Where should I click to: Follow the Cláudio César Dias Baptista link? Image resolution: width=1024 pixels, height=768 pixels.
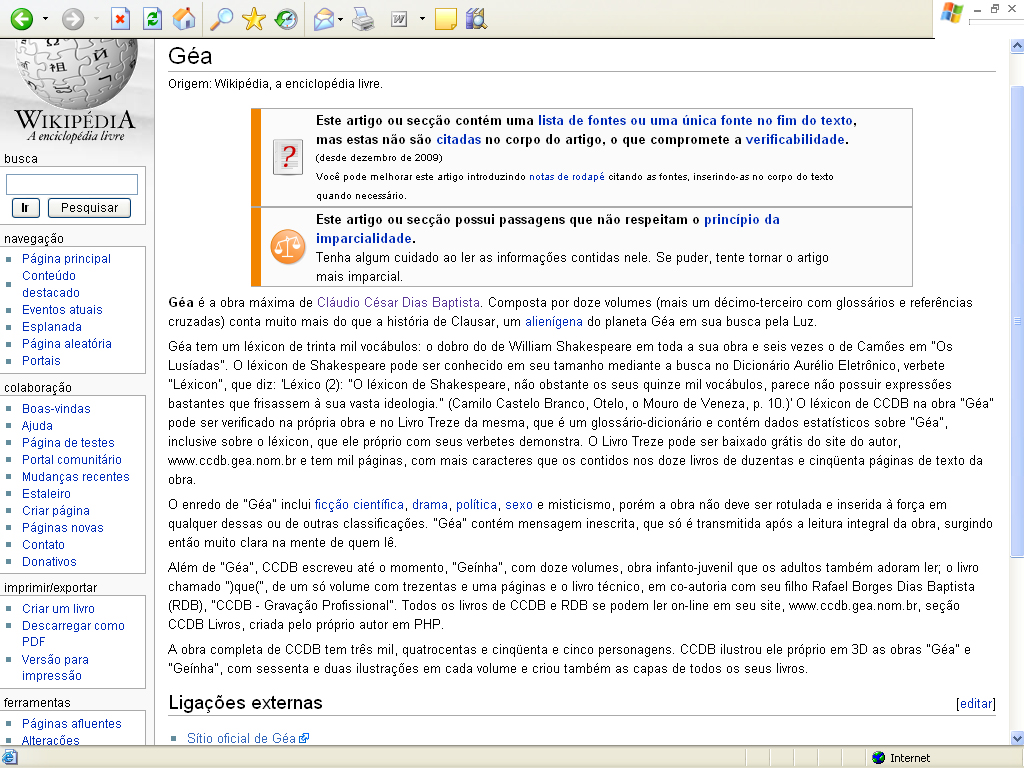pyautogui.click(x=399, y=301)
